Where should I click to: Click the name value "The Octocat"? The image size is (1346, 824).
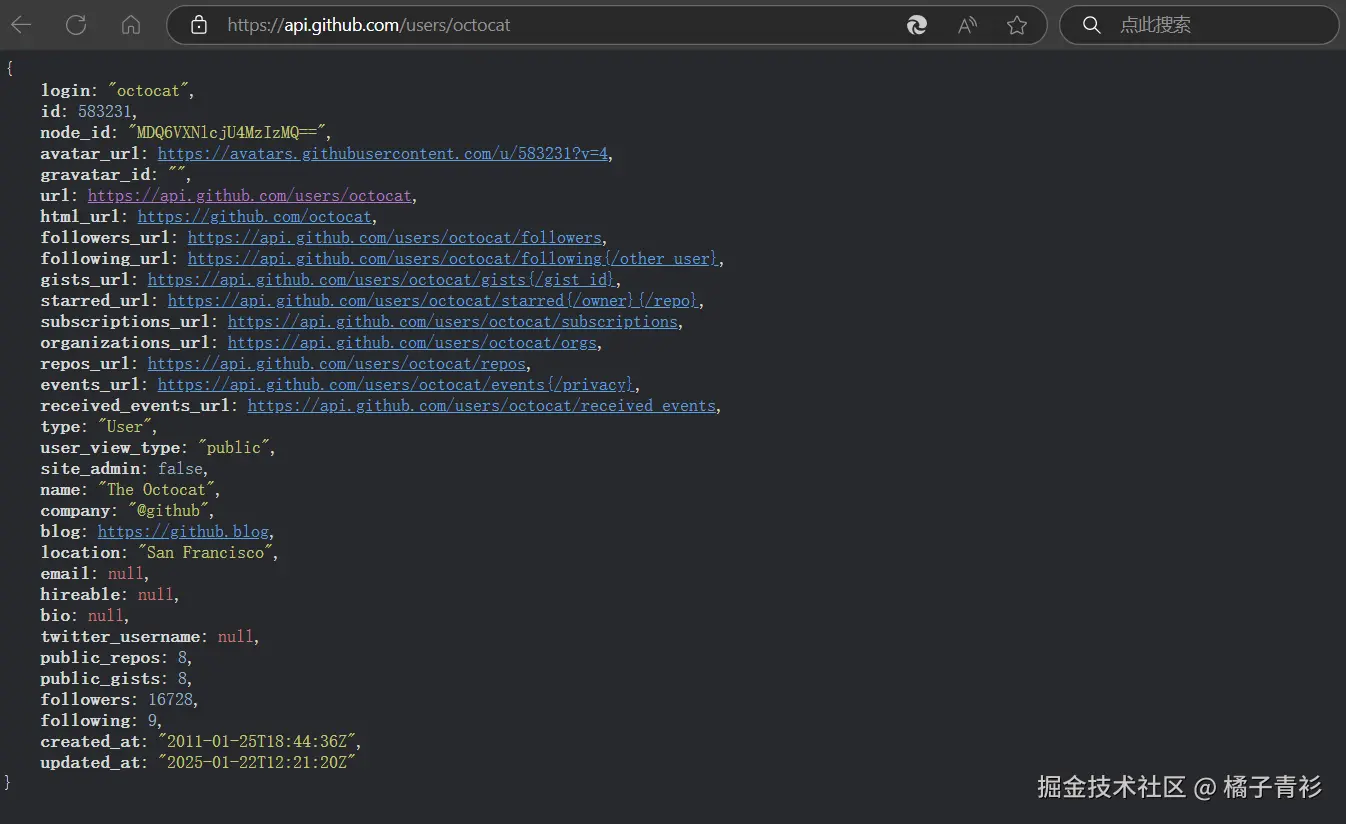click(x=156, y=490)
